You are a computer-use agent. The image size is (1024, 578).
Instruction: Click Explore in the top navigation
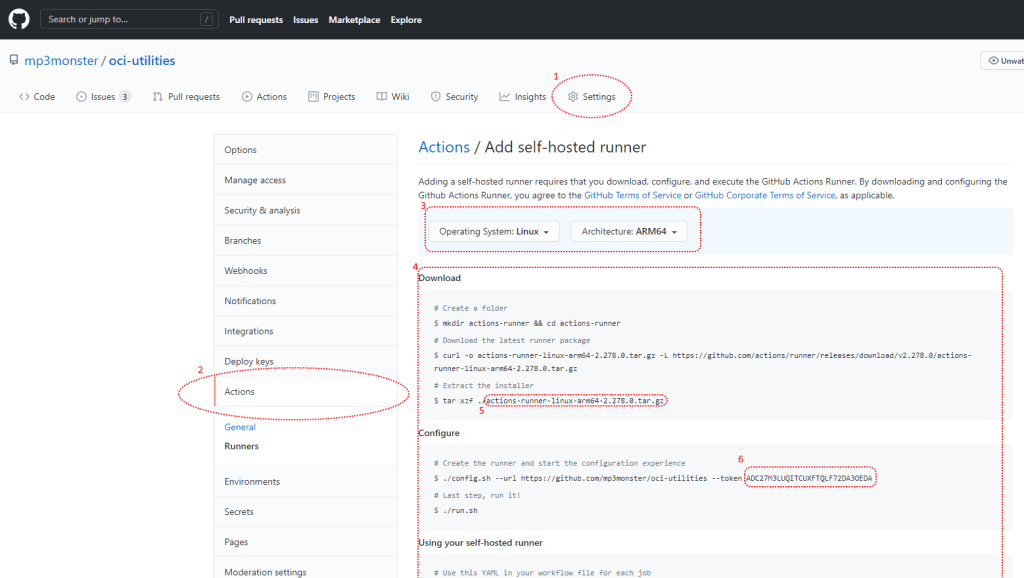(x=406, y=20)
